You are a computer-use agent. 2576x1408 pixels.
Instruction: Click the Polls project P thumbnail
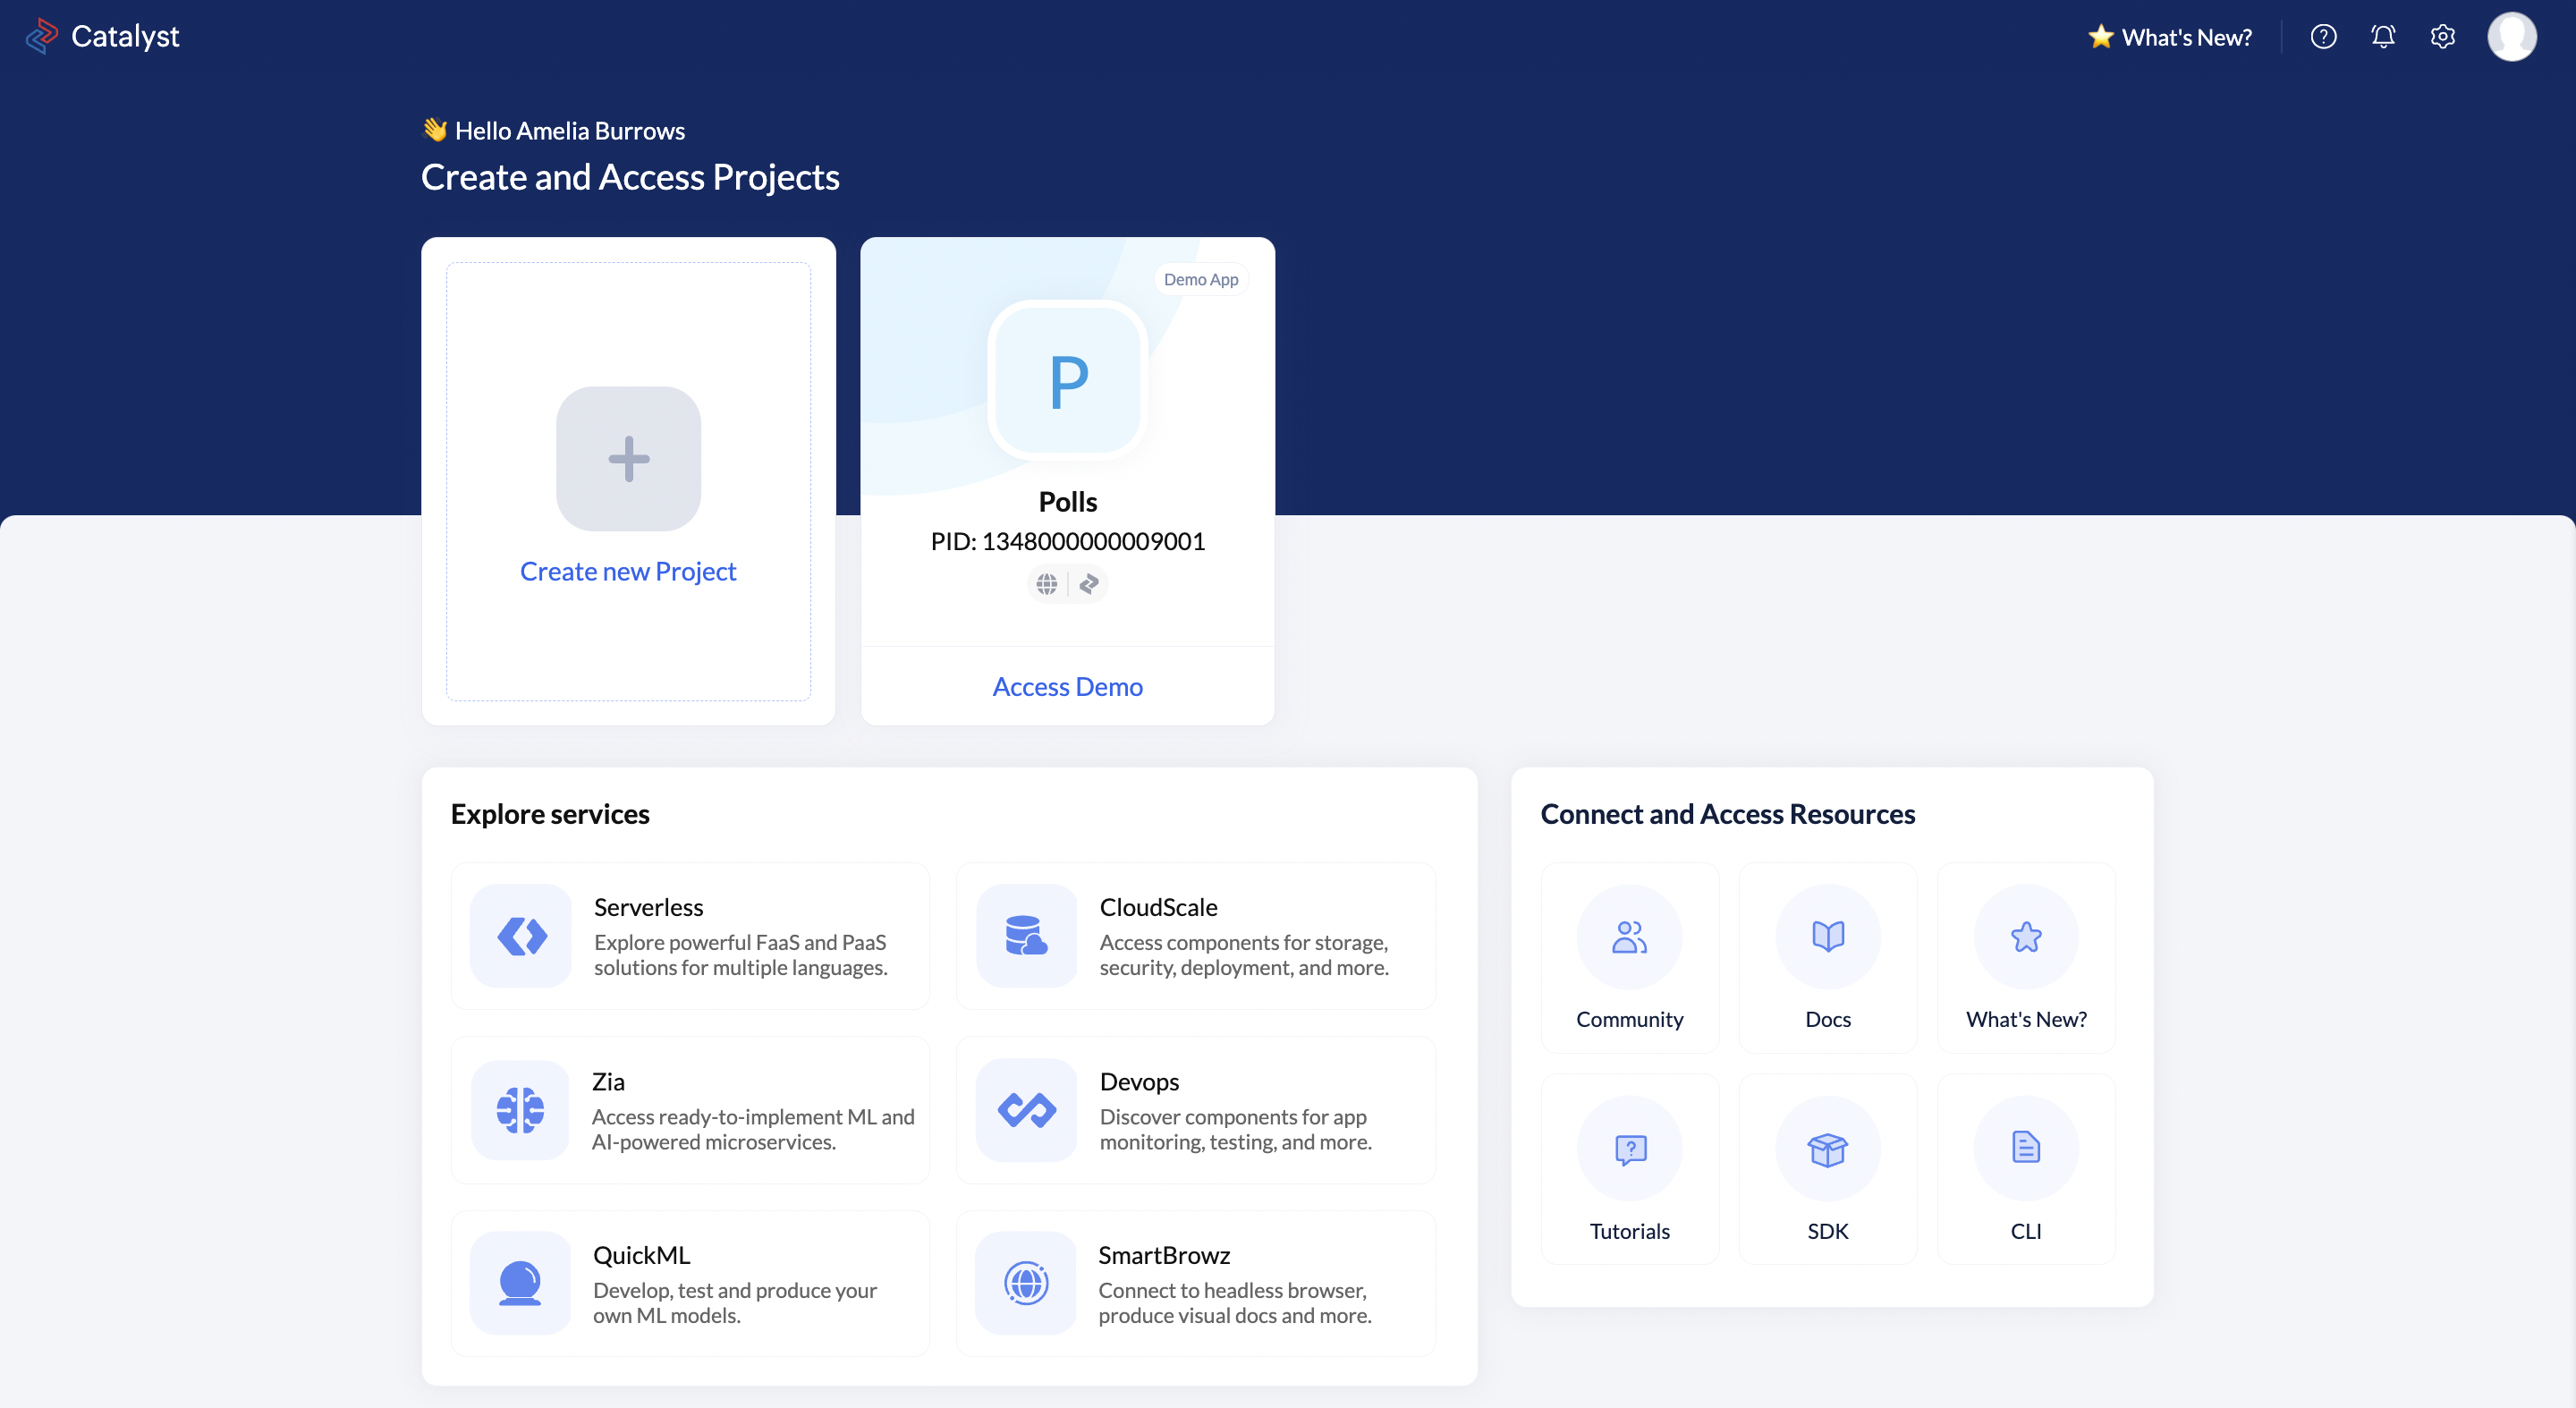tap(1067, 381)
